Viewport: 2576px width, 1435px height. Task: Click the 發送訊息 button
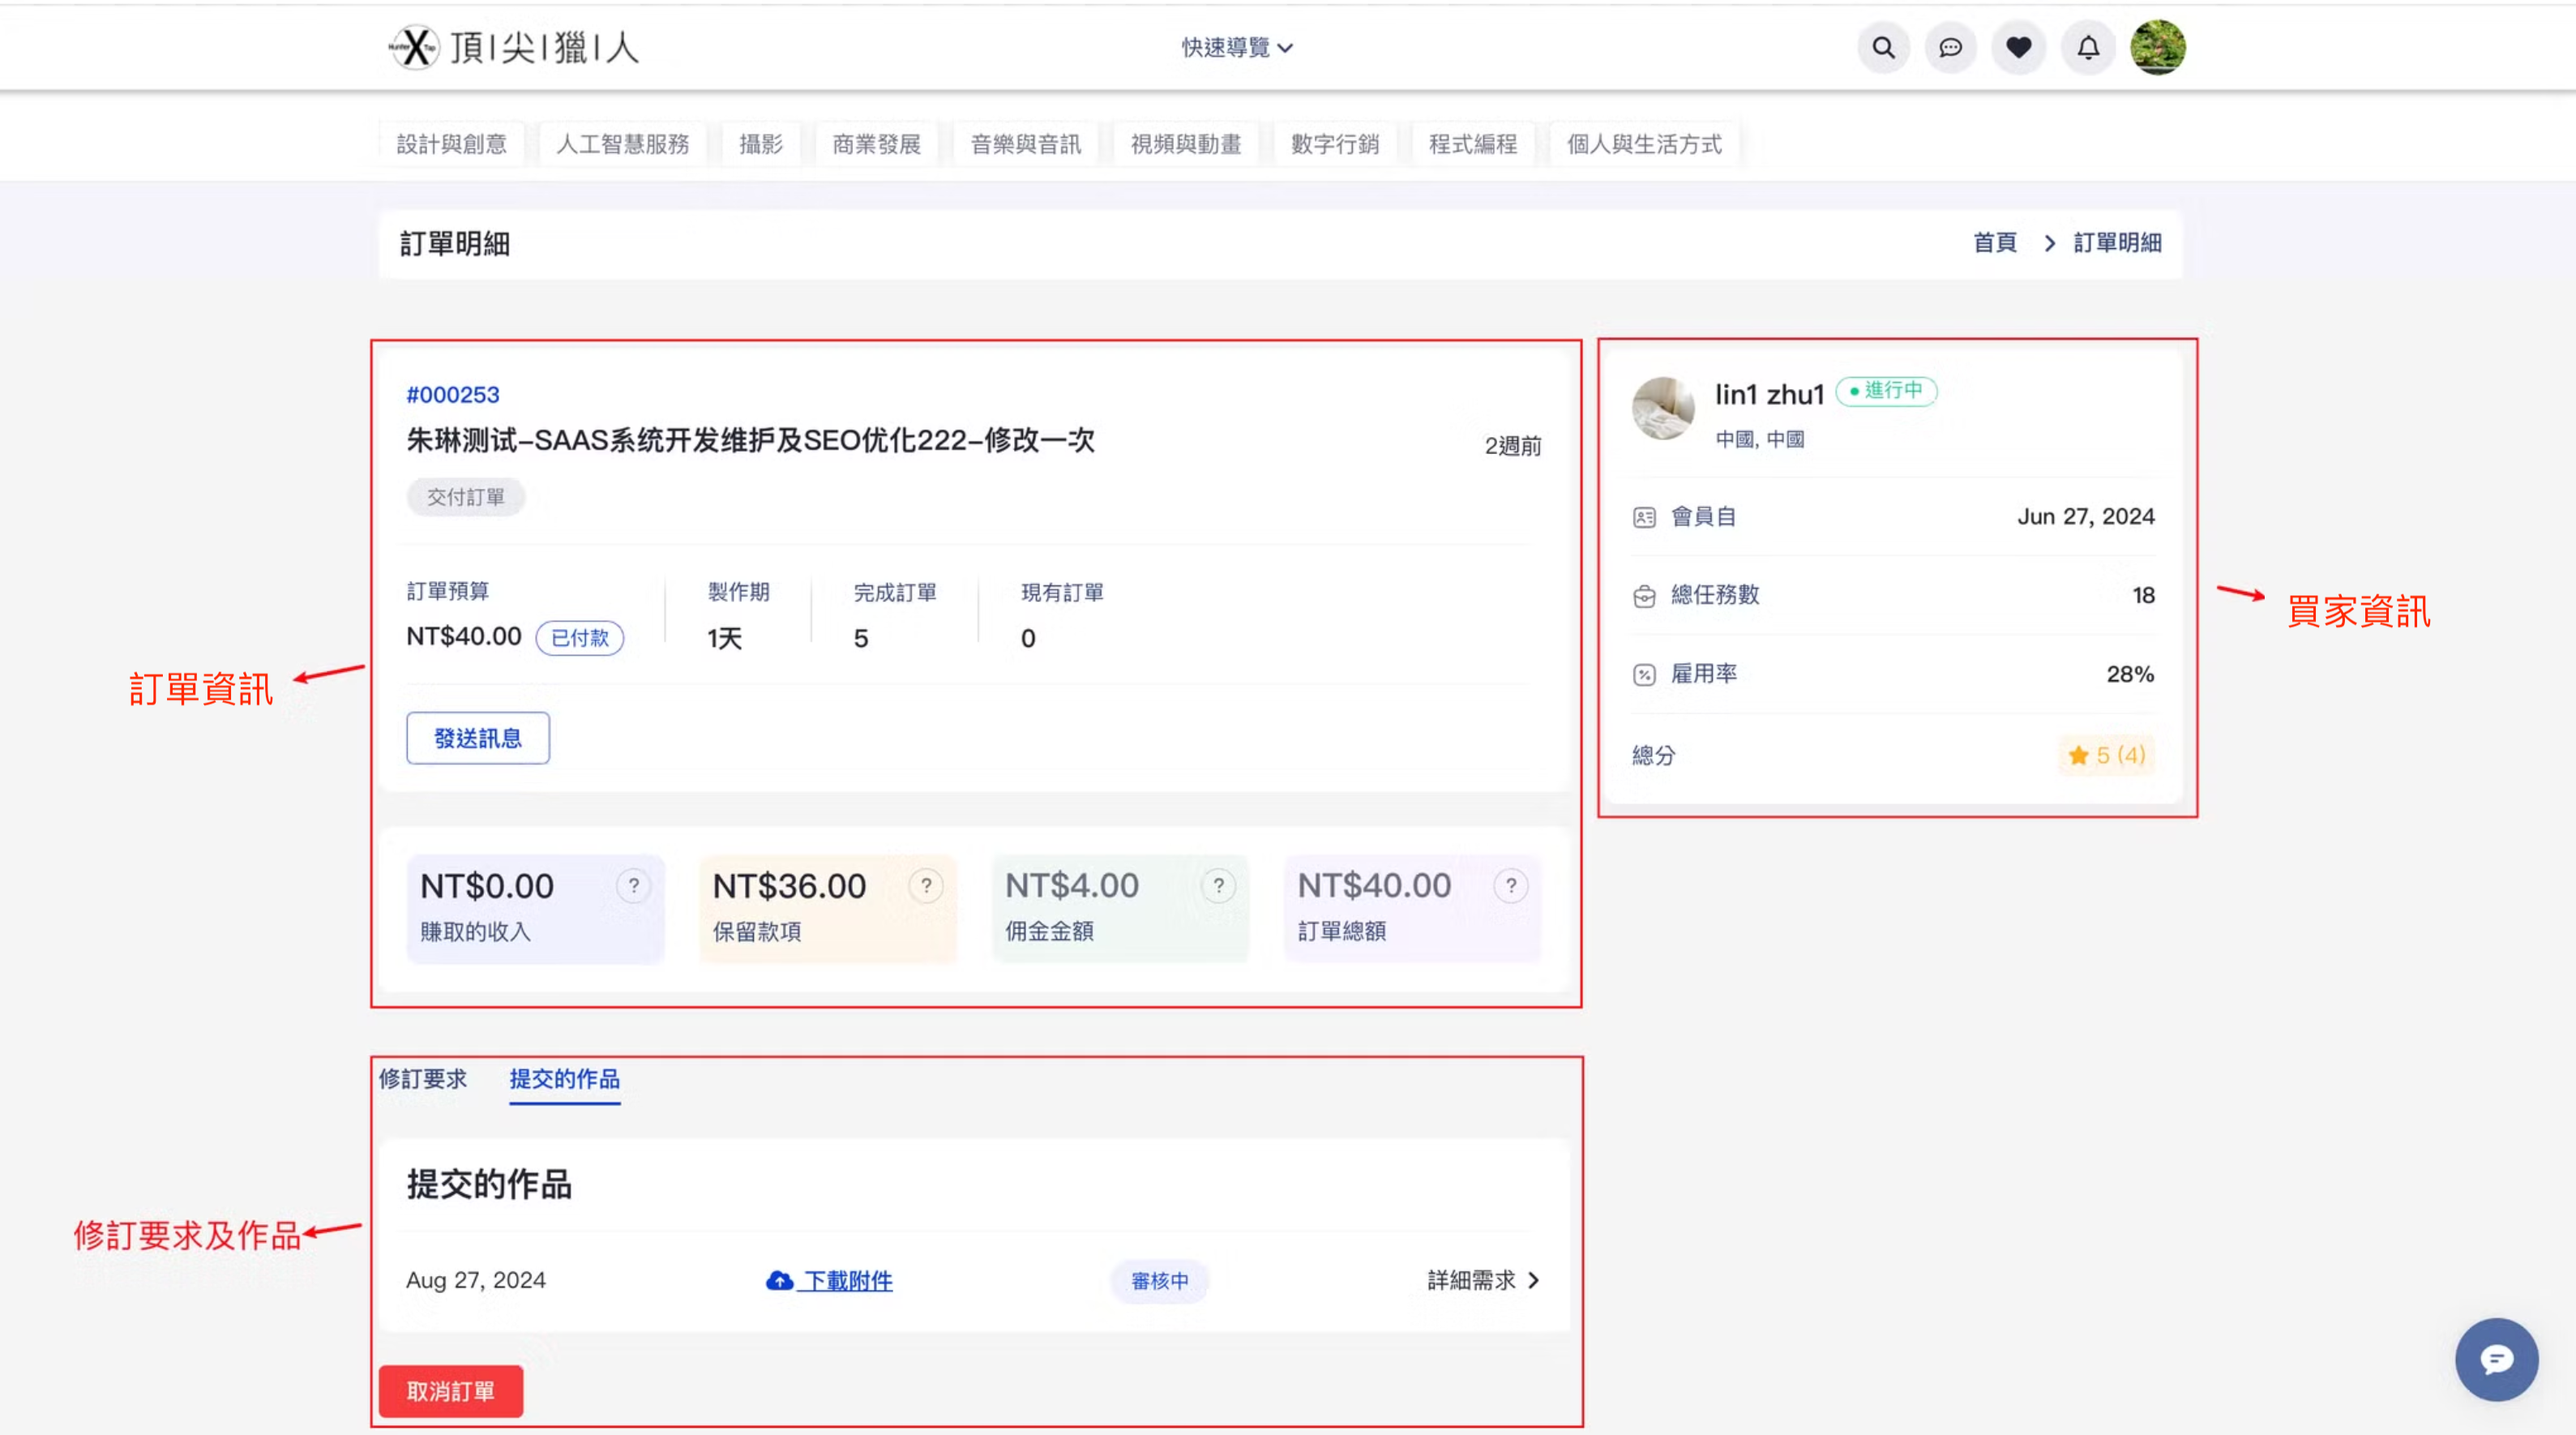477,738
